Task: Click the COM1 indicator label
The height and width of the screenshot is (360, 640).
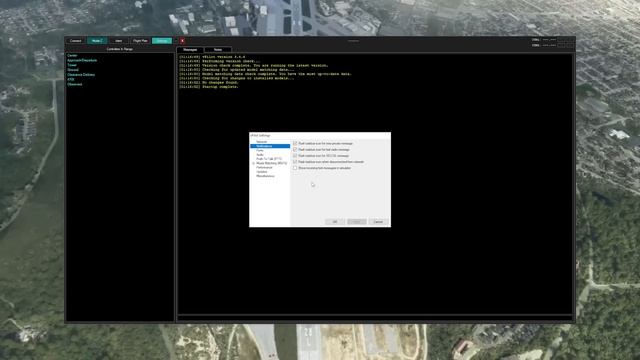Action: coord(536,40)
